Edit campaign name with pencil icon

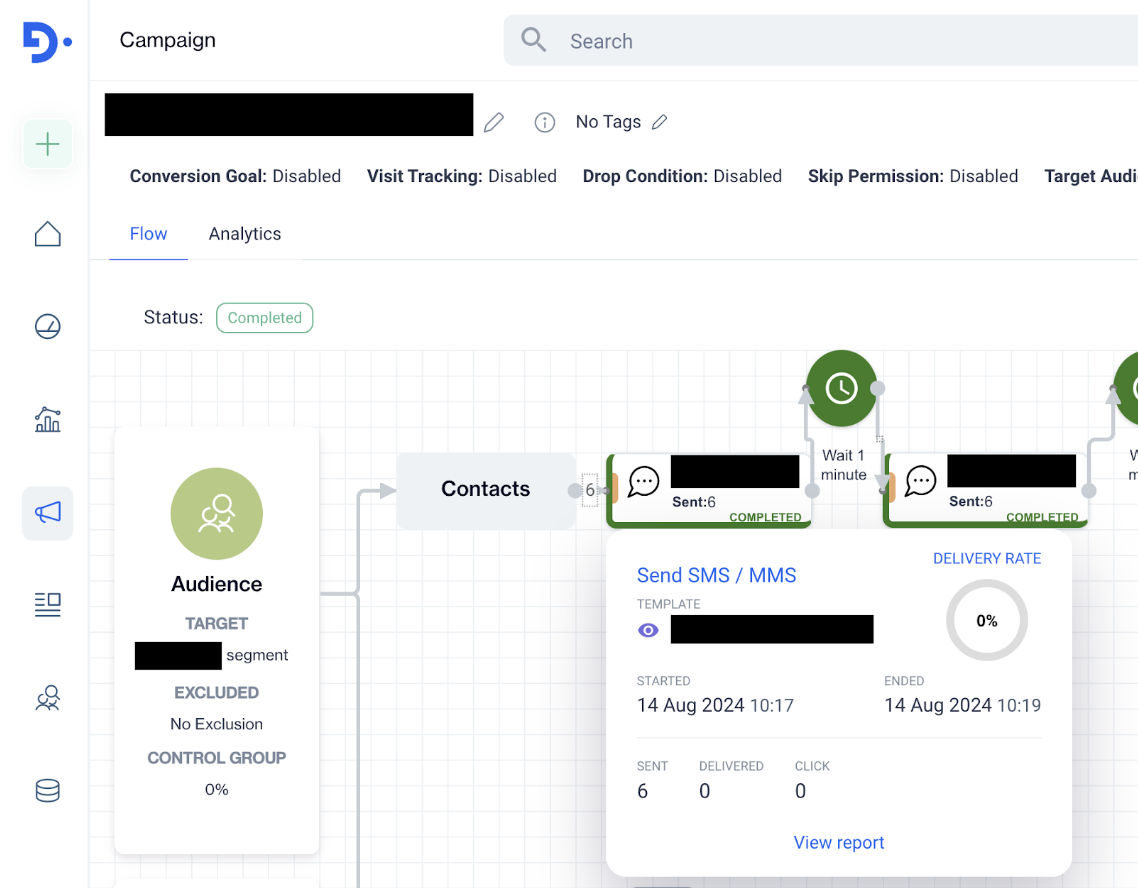pyautogui.click(x=494, y=122)
